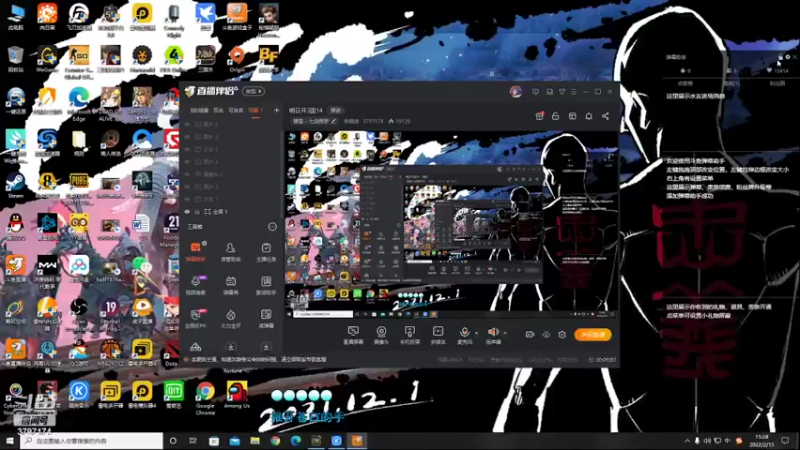Show hidden icons in the system tray

pos(687,440)
